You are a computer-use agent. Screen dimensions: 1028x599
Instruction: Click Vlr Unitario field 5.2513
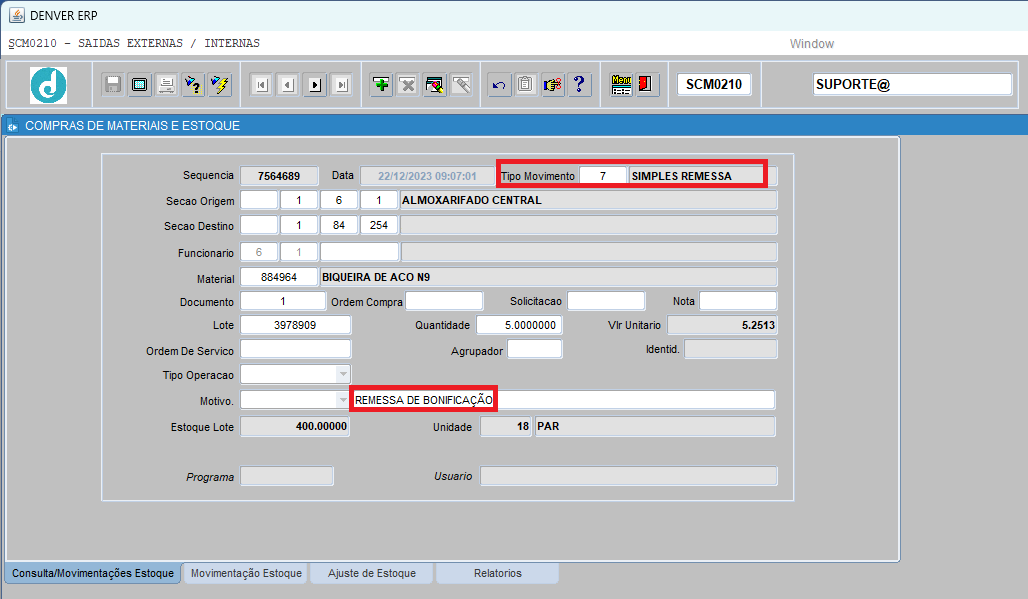point(722,324)
